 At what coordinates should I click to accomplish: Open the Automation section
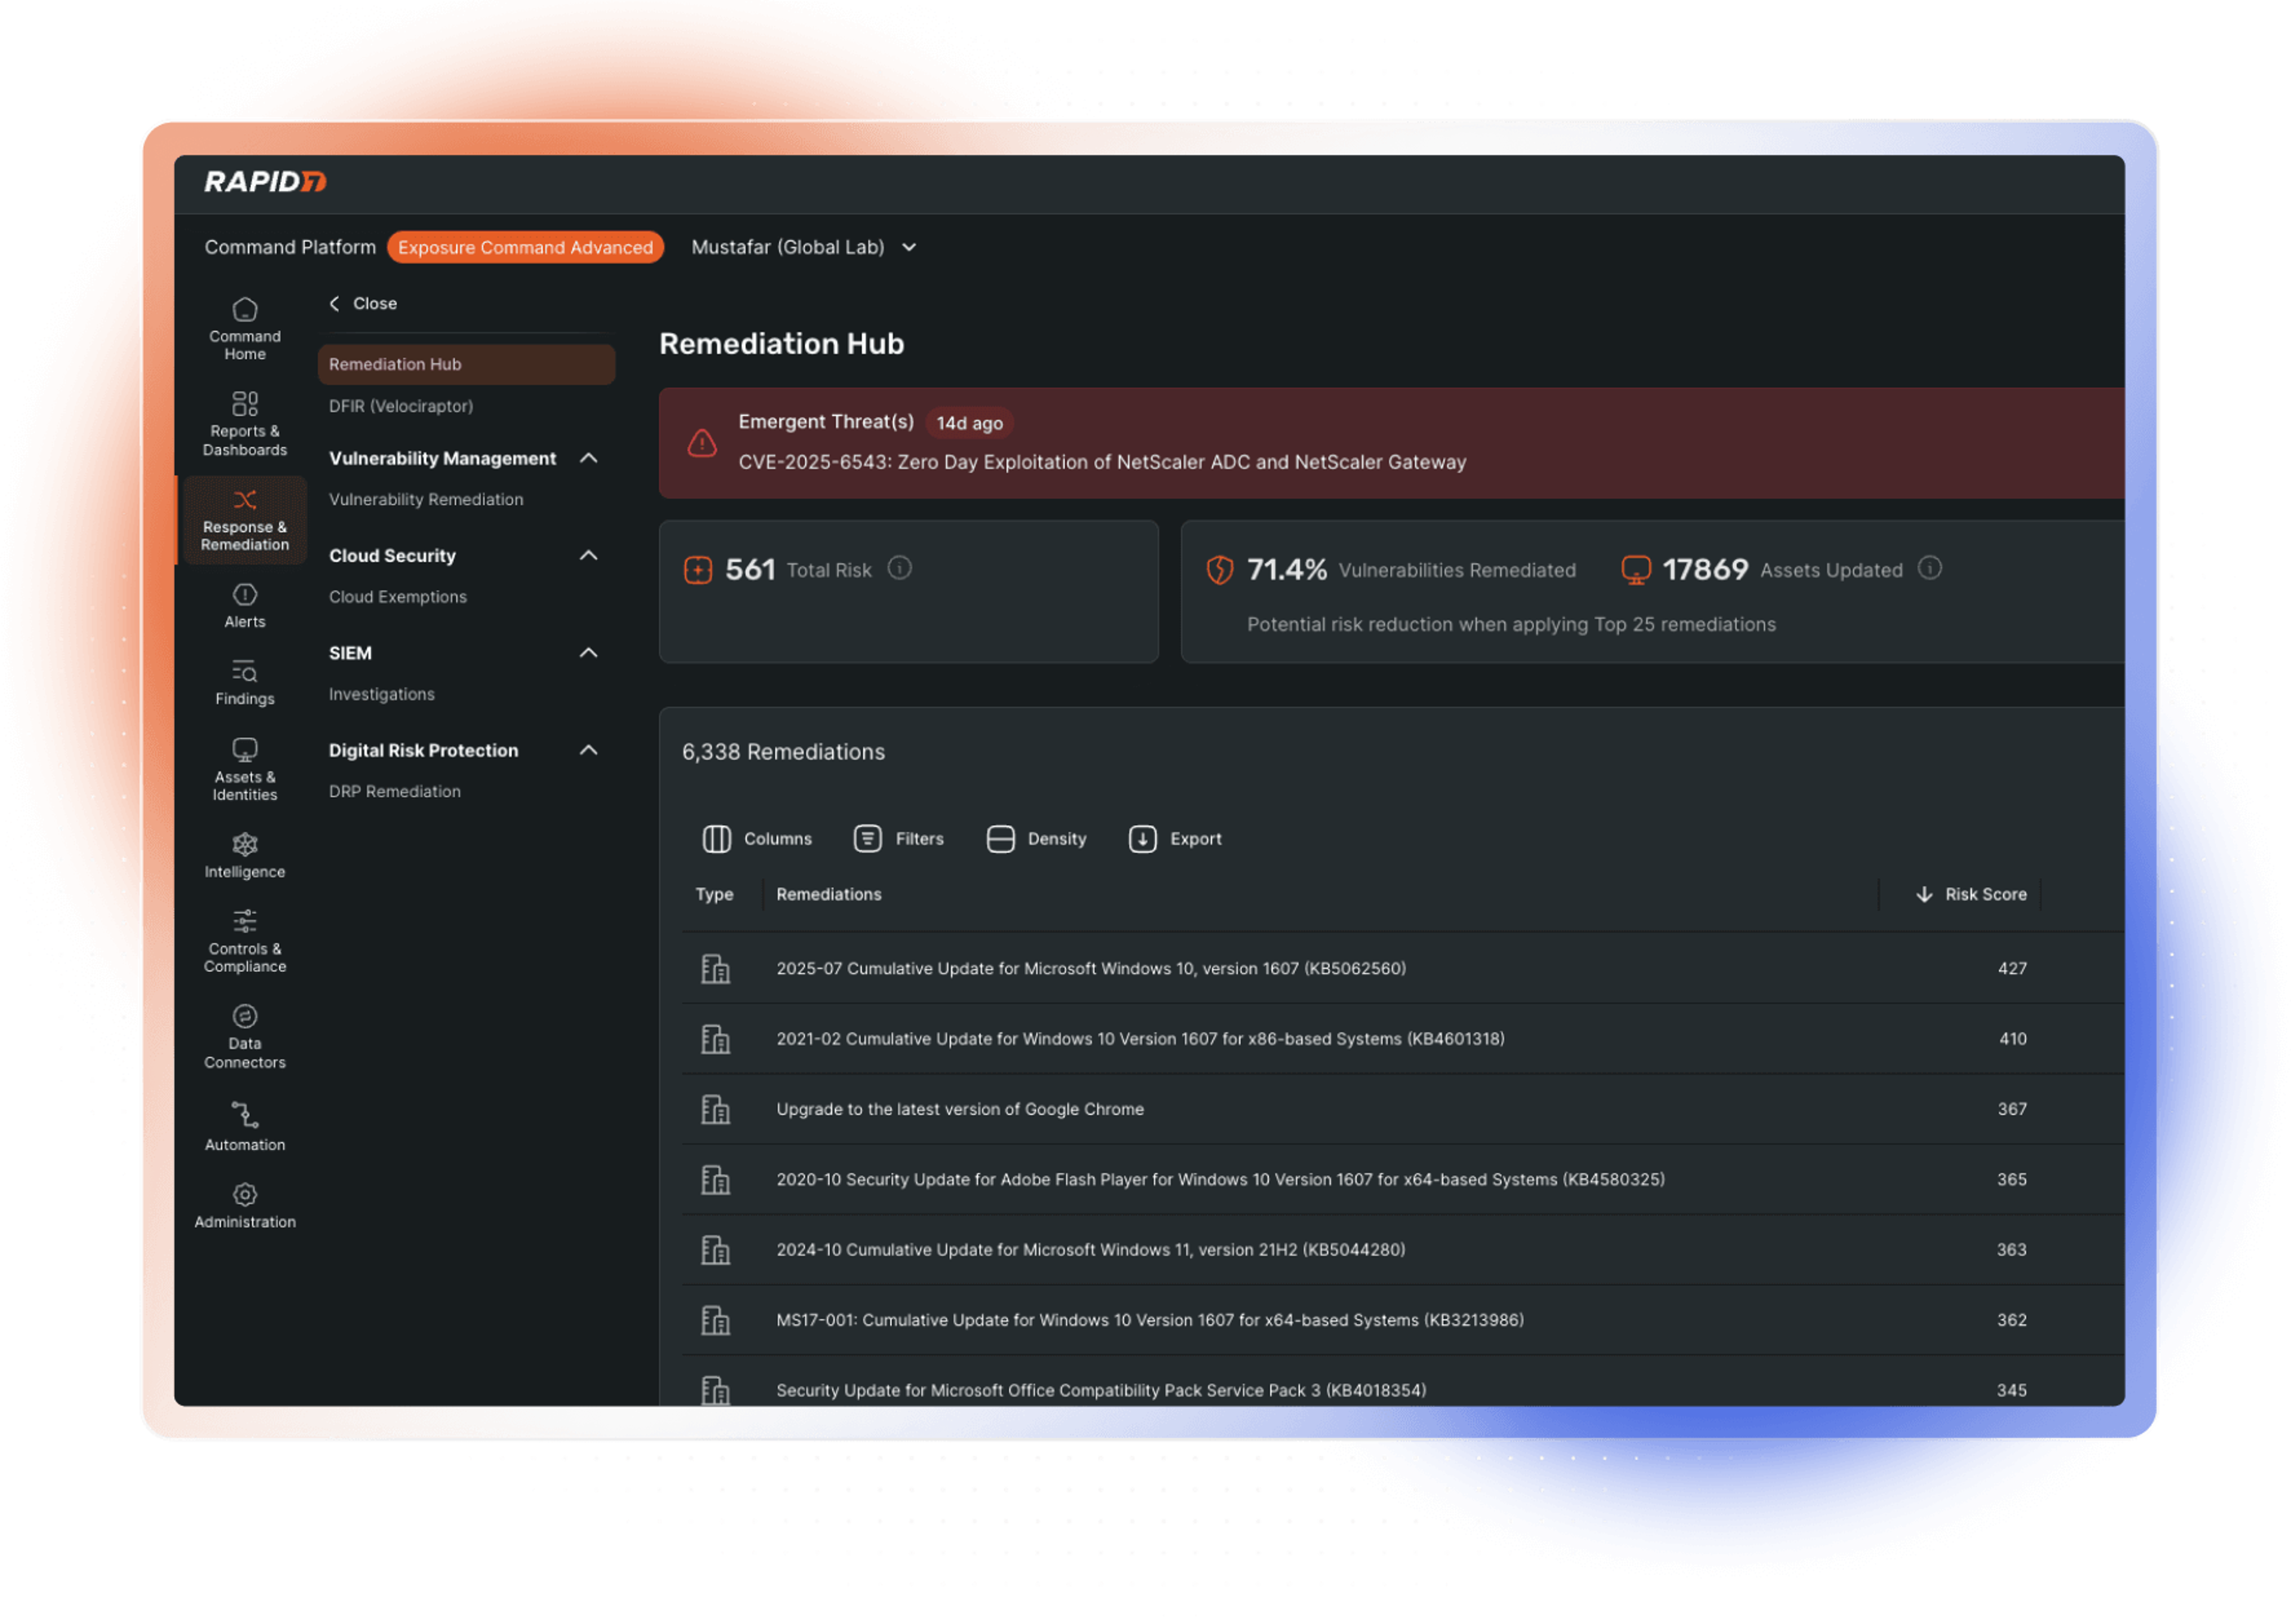click(x=245, y=1126)
